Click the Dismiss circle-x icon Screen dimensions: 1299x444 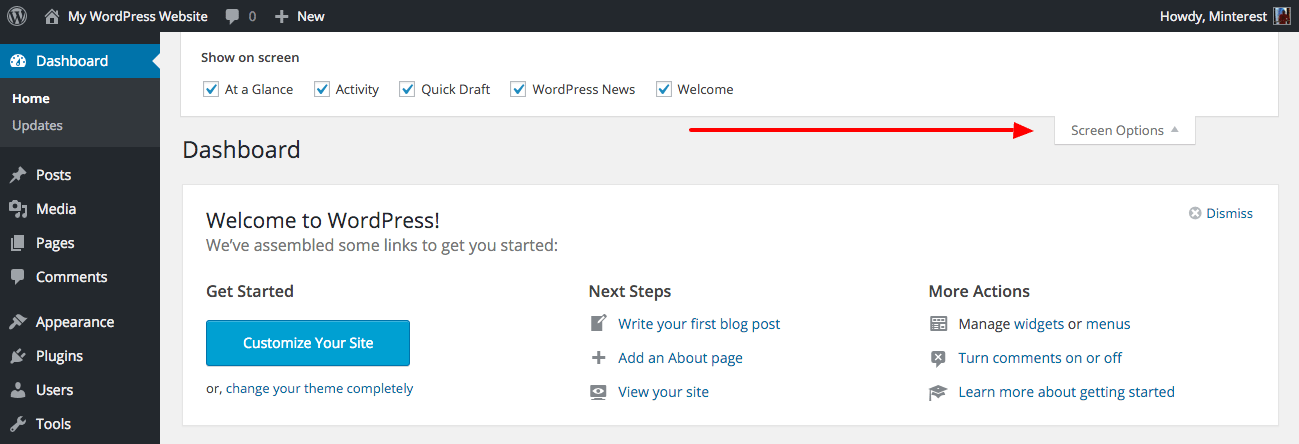point(1195,213)
